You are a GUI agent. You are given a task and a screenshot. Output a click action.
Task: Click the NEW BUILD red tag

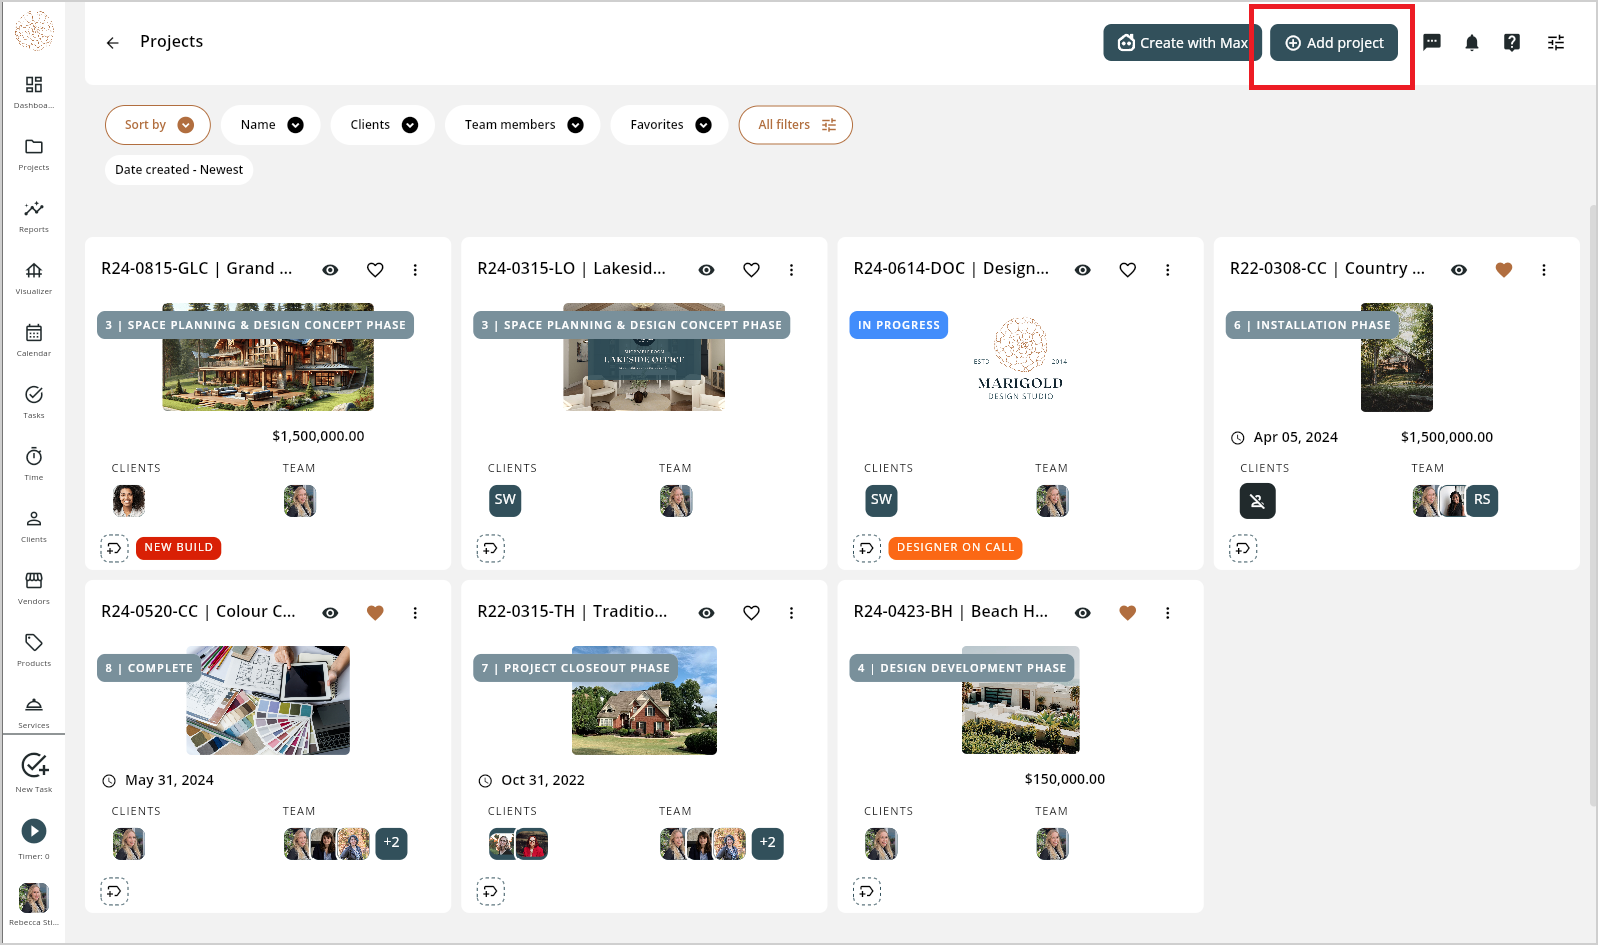click(x=178, y=548)
